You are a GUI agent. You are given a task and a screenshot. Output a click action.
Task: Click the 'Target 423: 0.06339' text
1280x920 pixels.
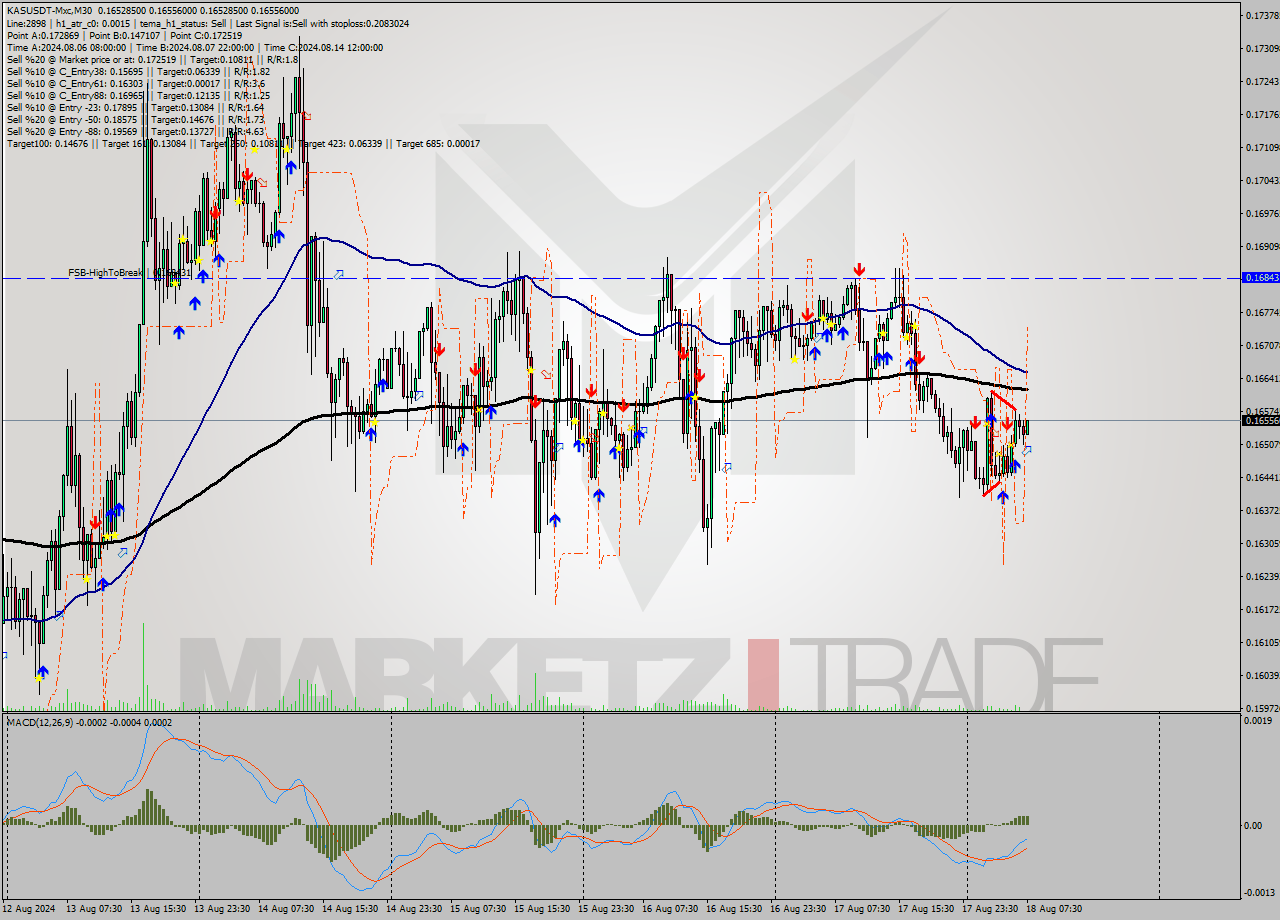[x=340, y=143]
